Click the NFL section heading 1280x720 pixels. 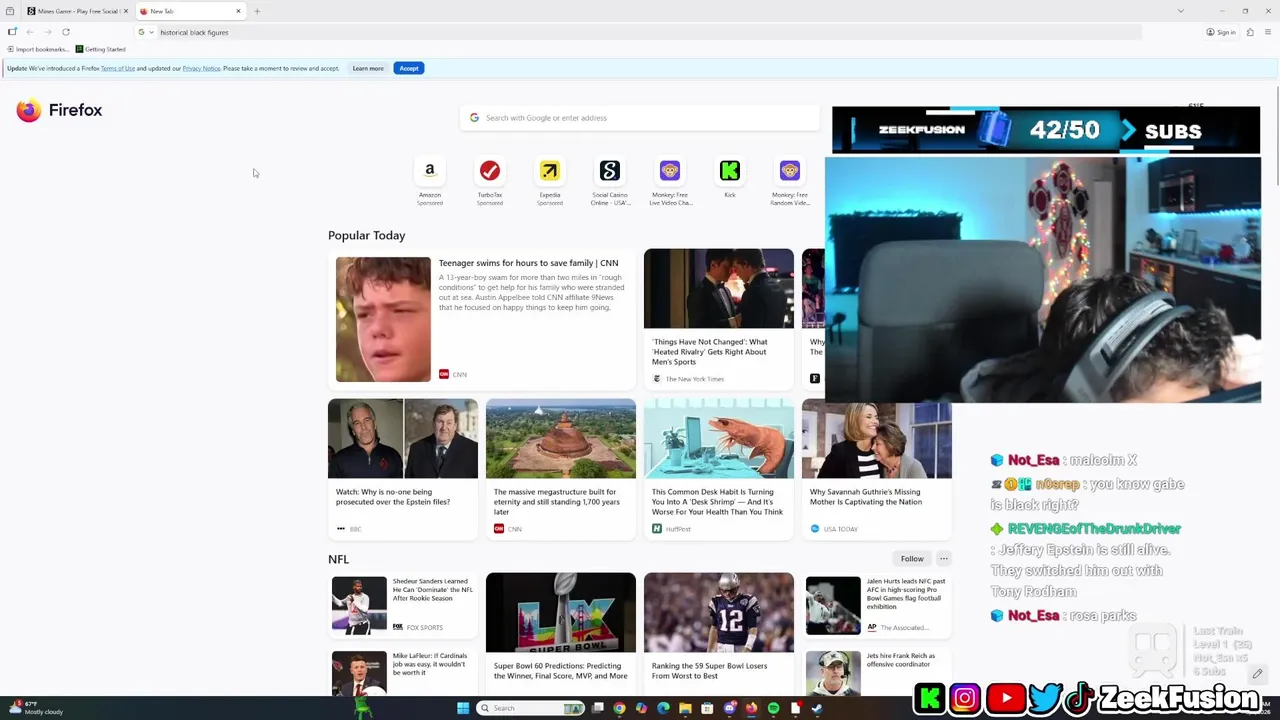point(338,559)
